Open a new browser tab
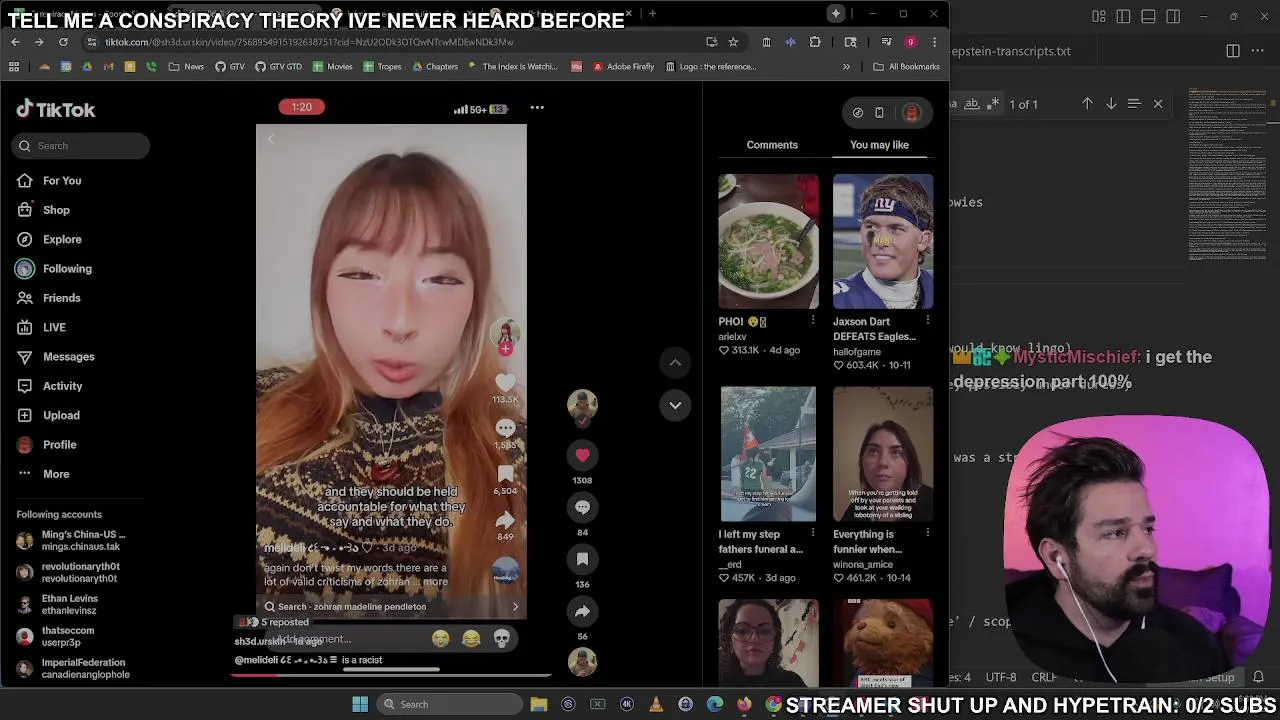Image resolution: width=1280 pixels, height=720 pixels. click(652, 14)
